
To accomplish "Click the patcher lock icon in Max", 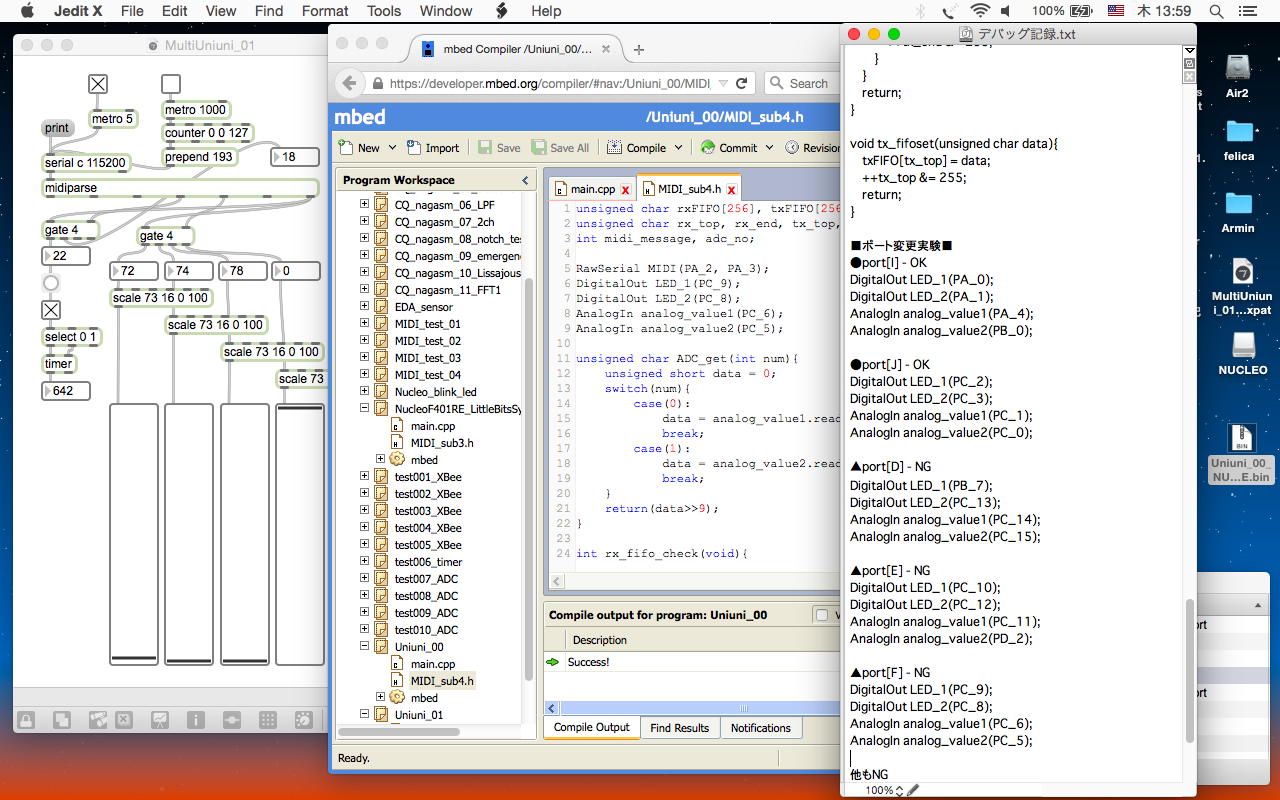I will pyautogui.click(x=26, y=719).
